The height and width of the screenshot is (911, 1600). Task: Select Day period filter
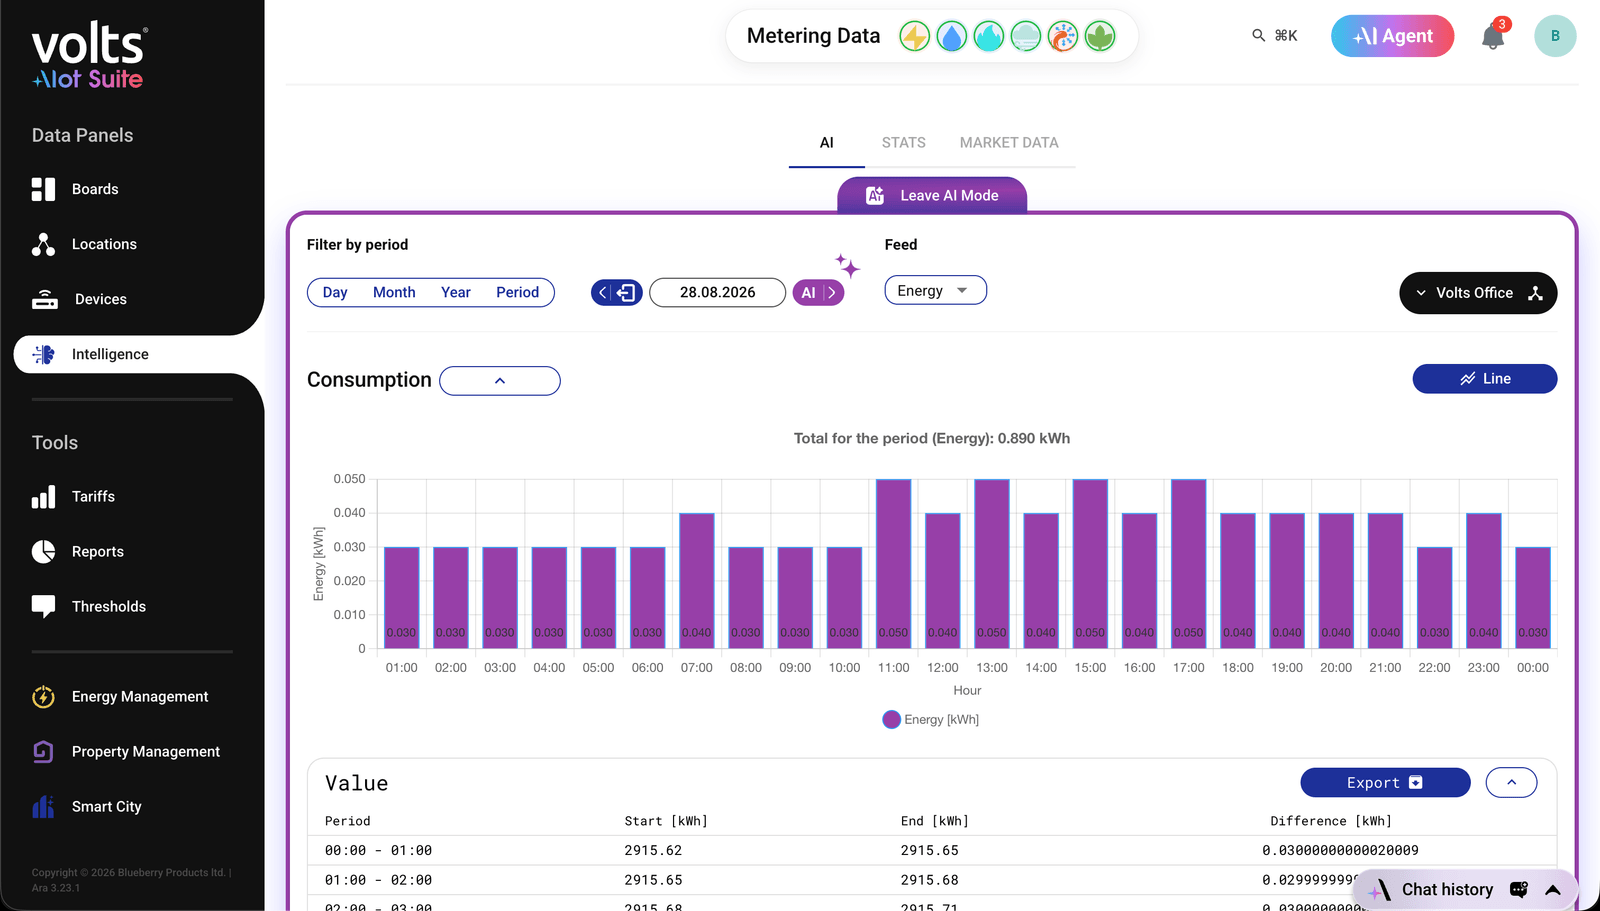pyautogui.click(x=335, y=292)
